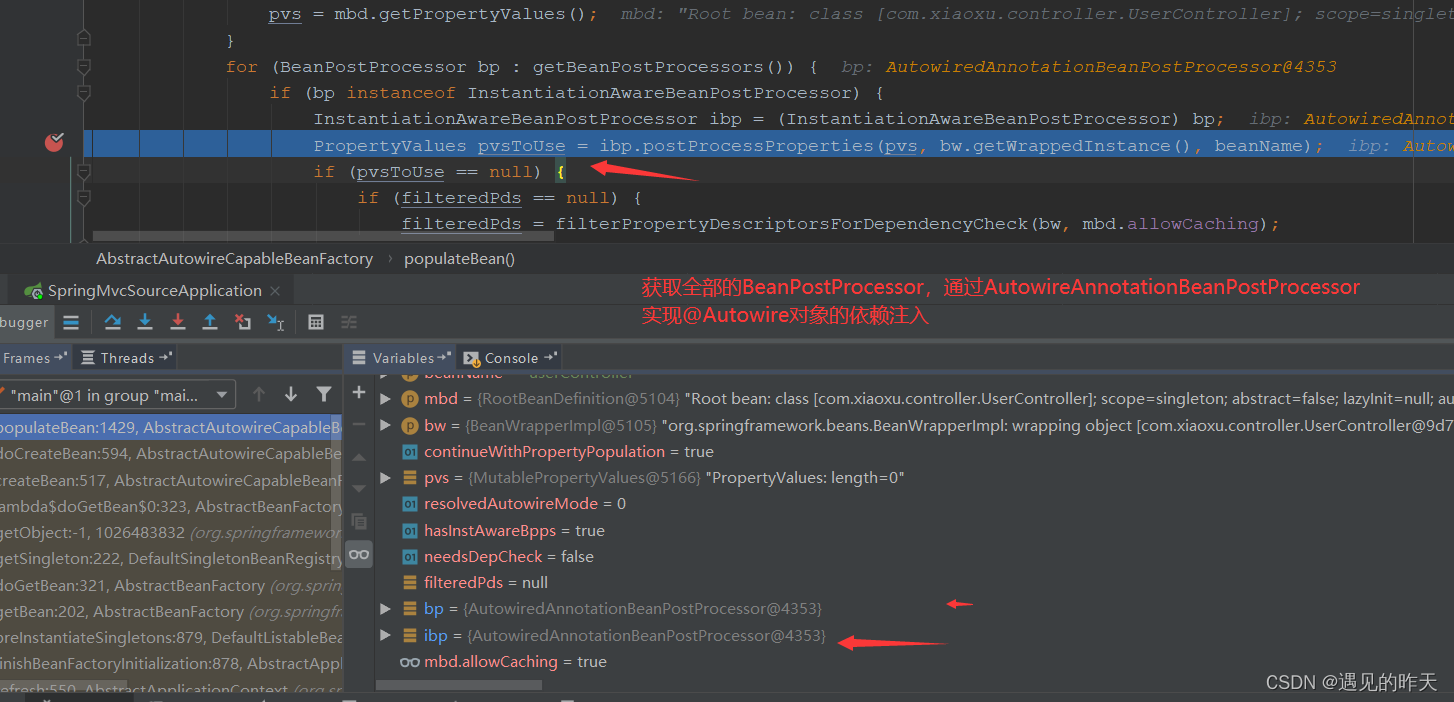Move watch up in Variables sidebar
The height and width of the screenshot is (702, 1454).
[x=359, y=457]
